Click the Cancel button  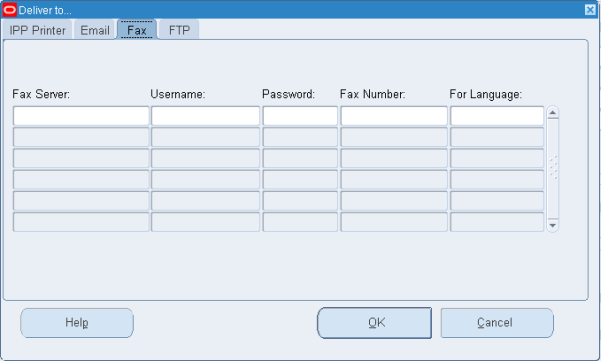pyautogui.click(x=497, y=323)
